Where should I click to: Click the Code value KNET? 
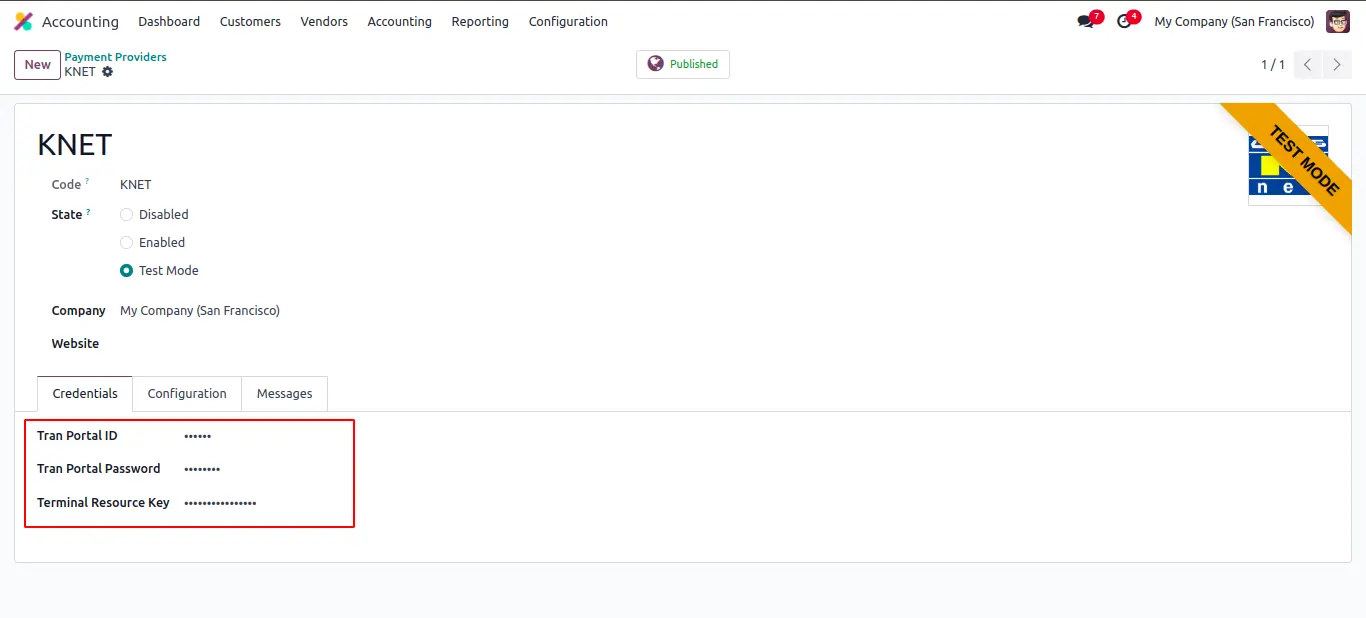[x=136, y=185]
